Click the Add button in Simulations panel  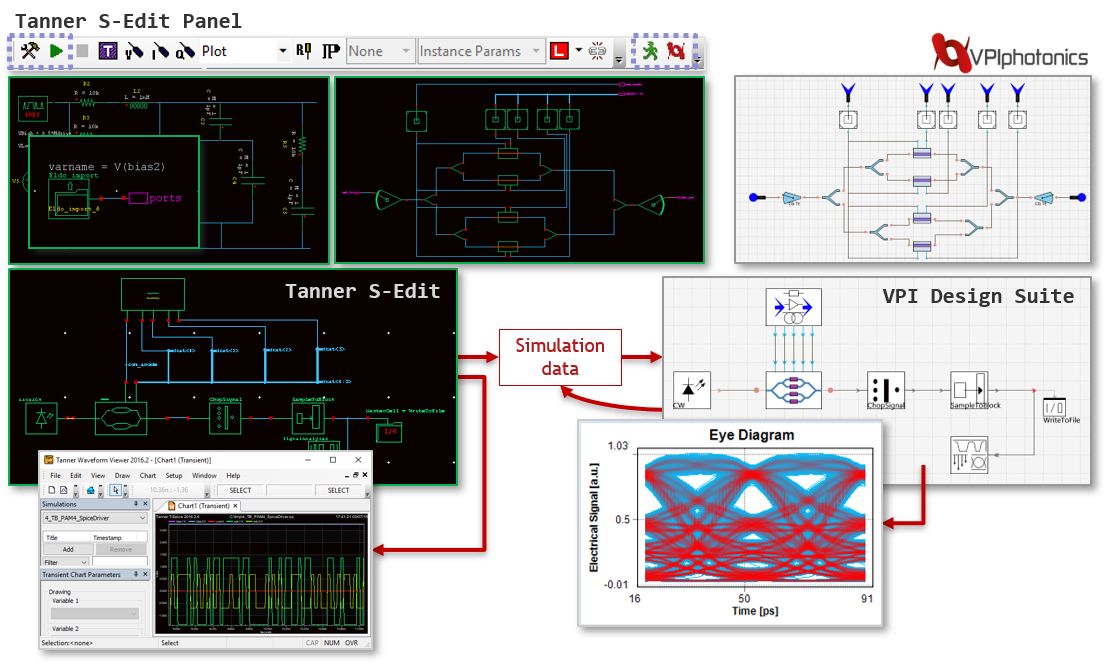coord(68,549)
